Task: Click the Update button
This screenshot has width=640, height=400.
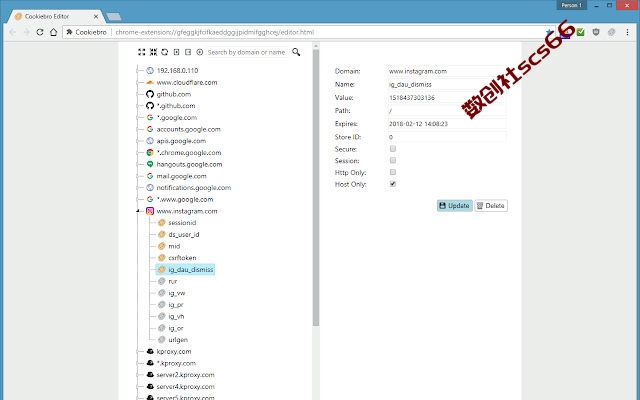Action: 454,205
